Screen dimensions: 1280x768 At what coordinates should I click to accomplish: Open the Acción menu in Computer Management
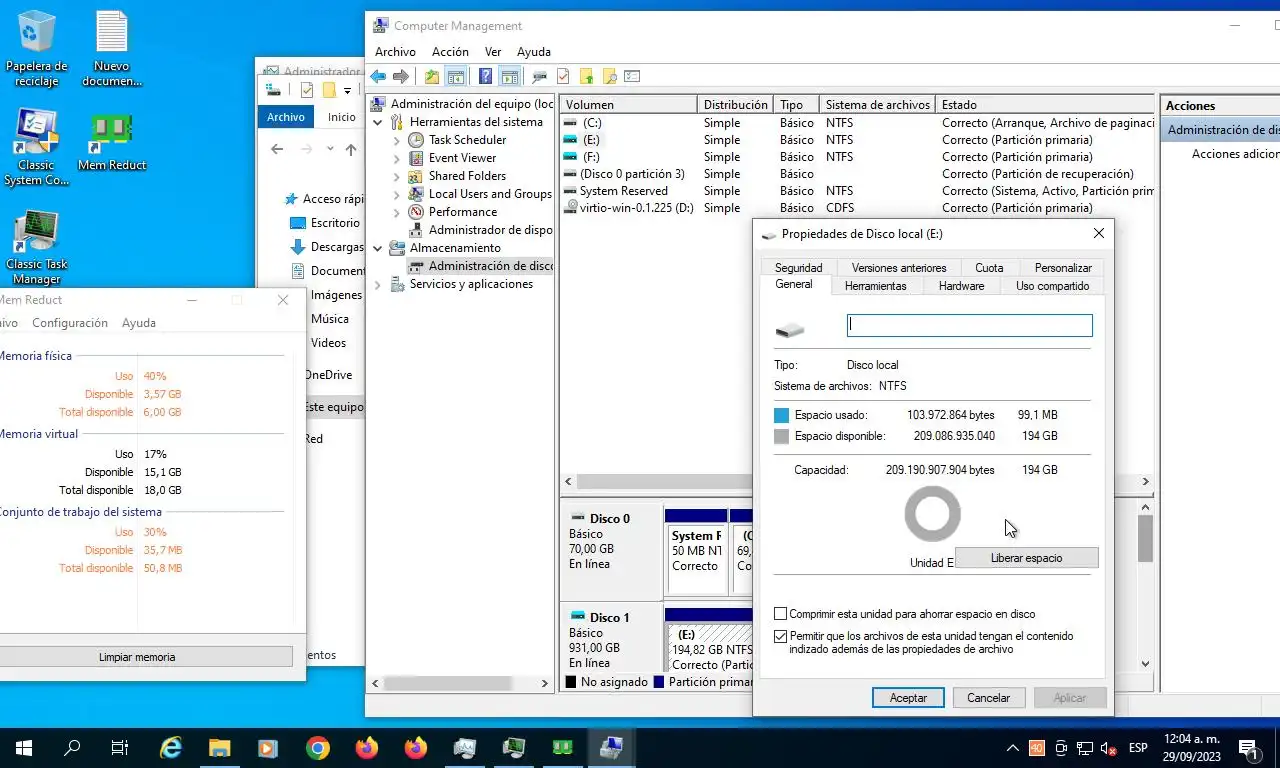coord(450,52)
